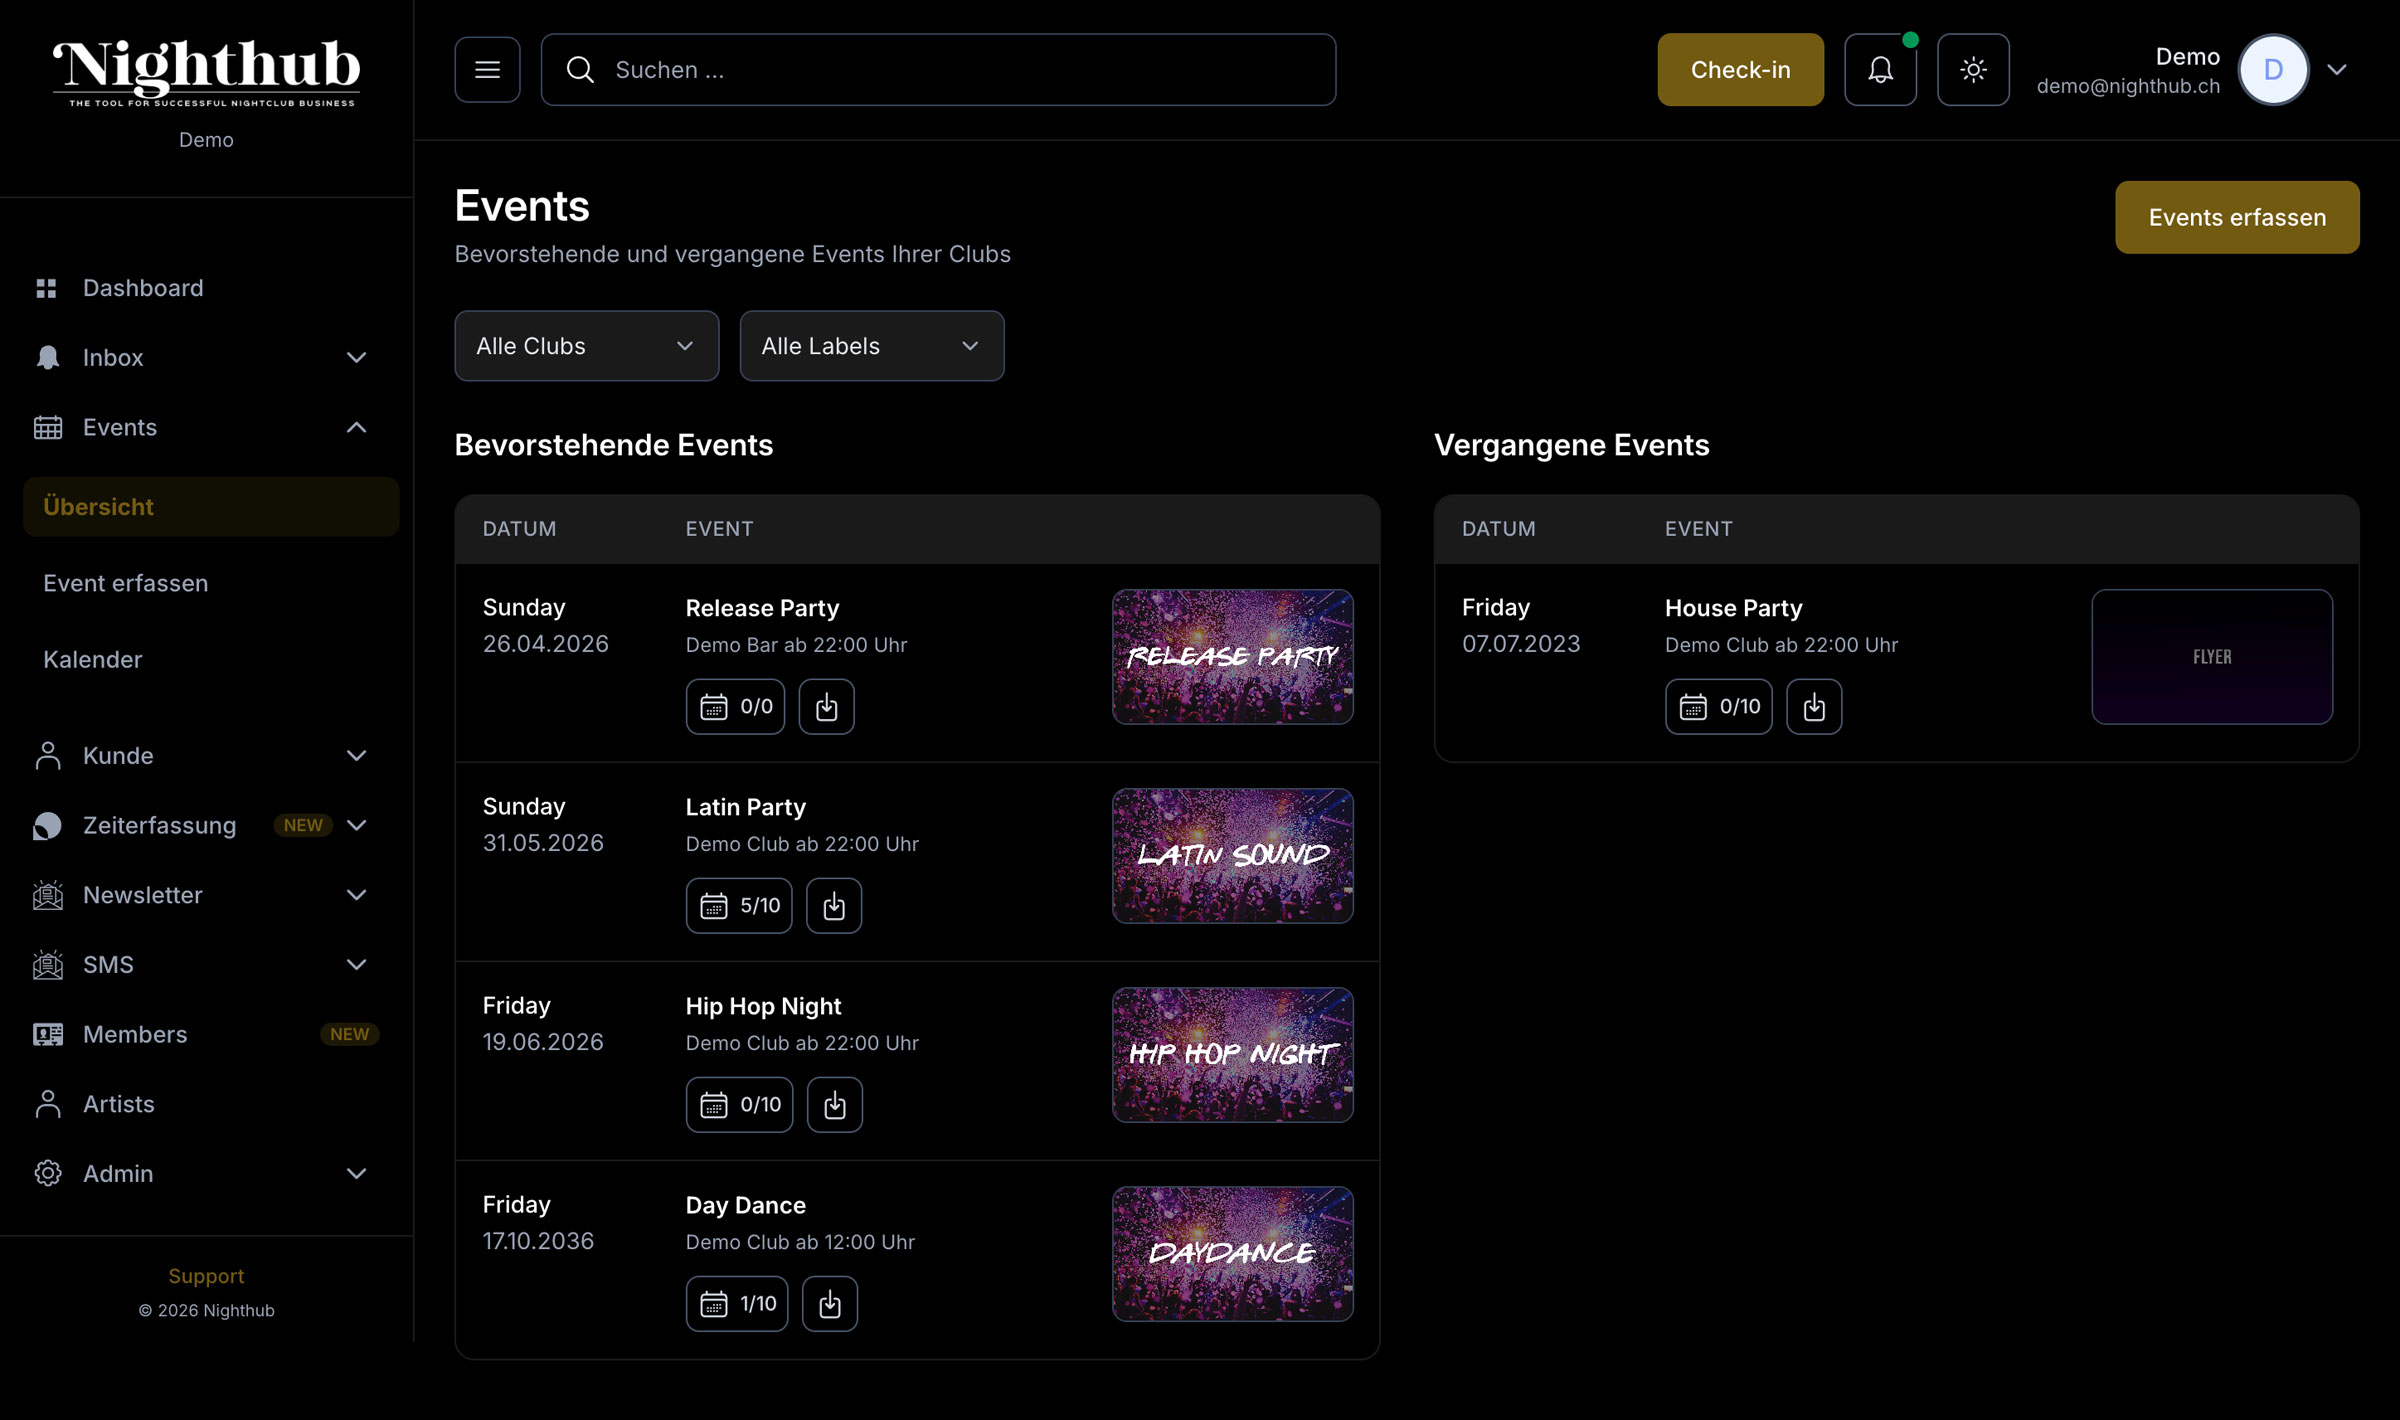This screenshot has width=2400, height=1420.
Task: Toggle light/dark theme with sun icon
Action: [x=1973, y=70]
